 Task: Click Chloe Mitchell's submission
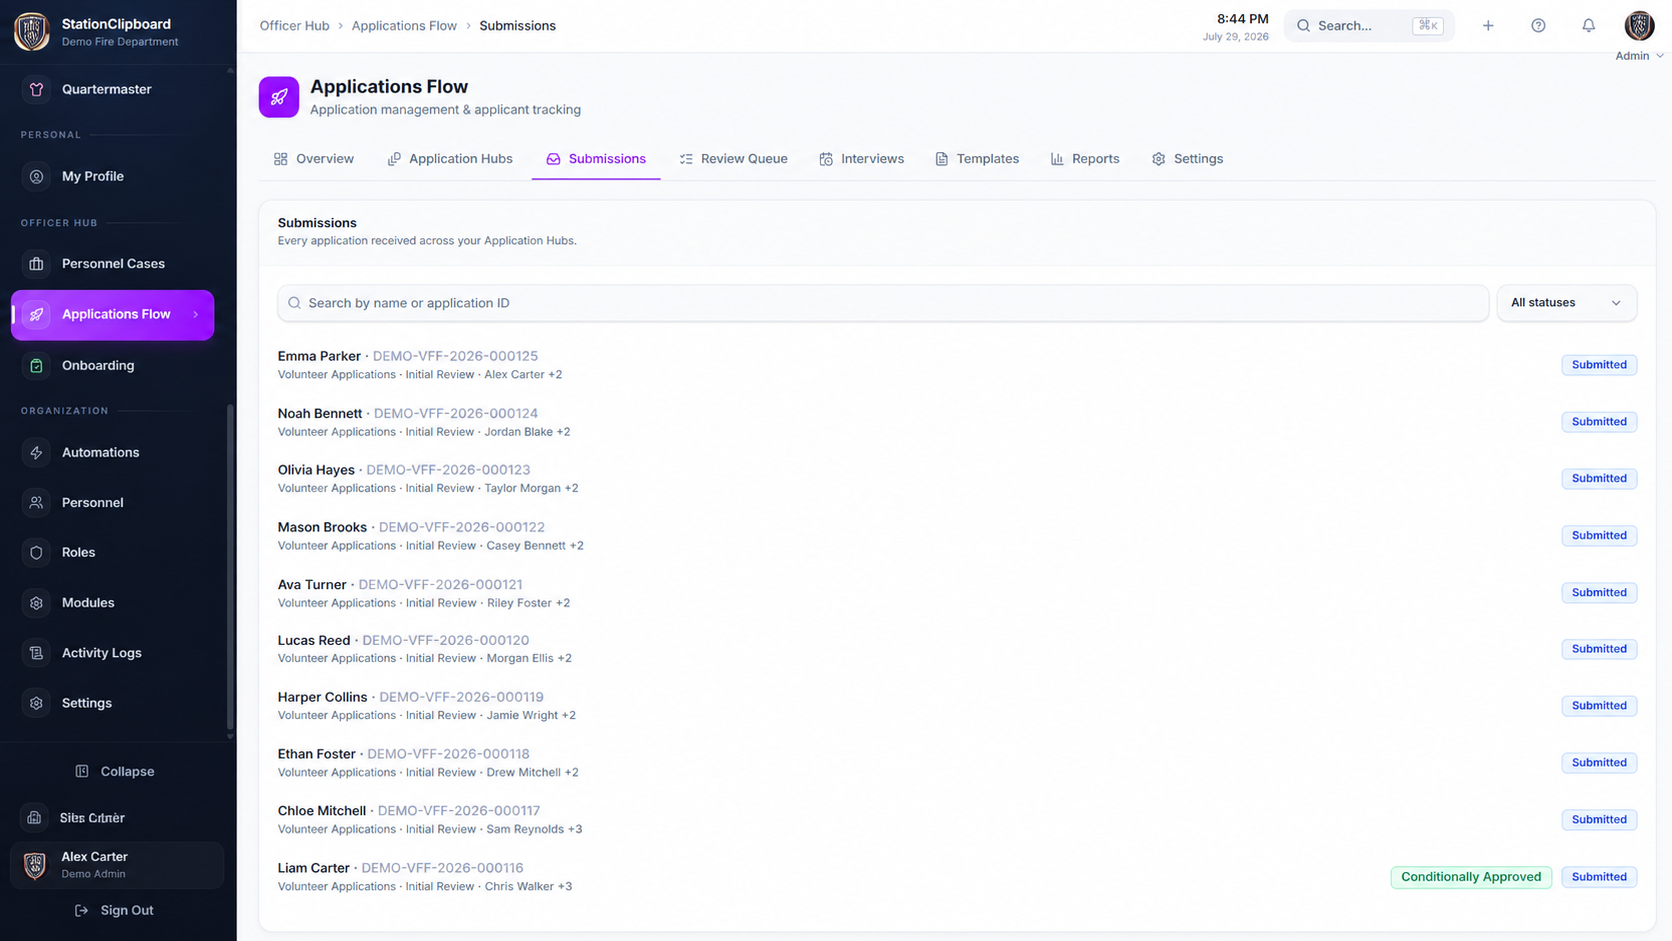tap(957, 820)
